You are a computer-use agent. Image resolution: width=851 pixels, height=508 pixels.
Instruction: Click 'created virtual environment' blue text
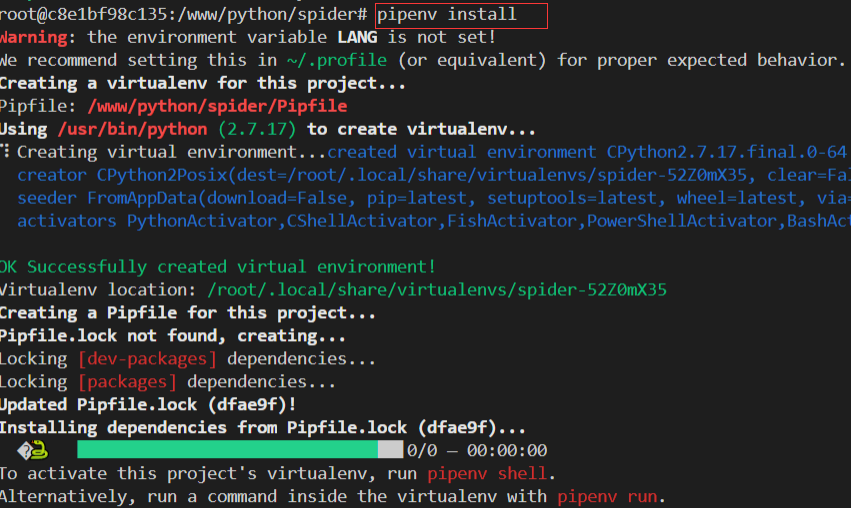(x=461, y=152)
